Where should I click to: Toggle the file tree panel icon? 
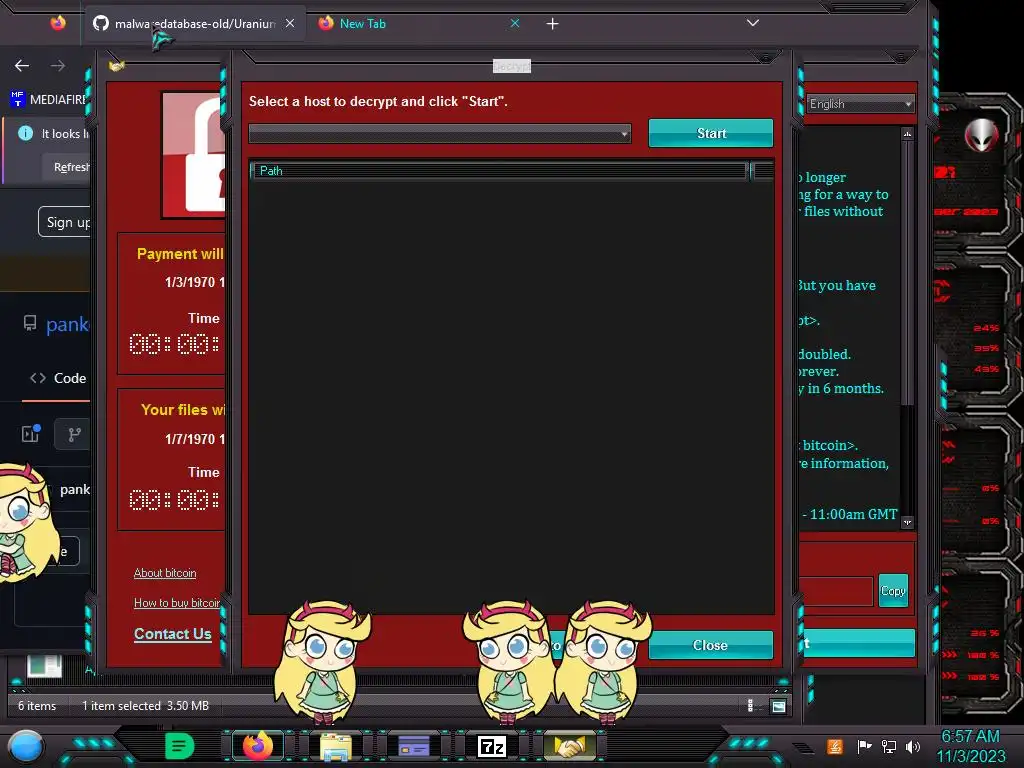click(x=31, y=434)
